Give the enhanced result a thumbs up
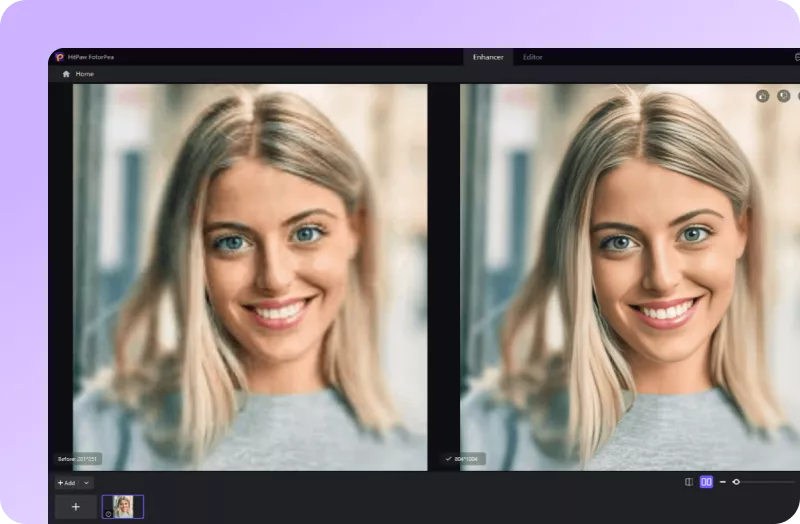800x524 pixels. point(762,96)
